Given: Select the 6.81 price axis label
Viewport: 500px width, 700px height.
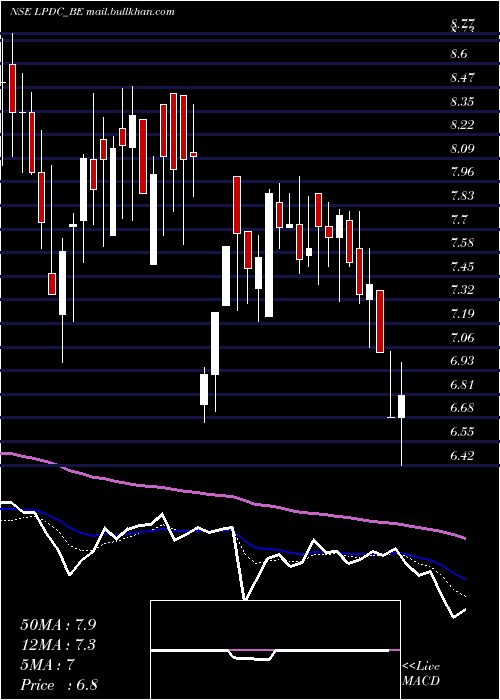Looking at the screenshot, I should (462, 384).
